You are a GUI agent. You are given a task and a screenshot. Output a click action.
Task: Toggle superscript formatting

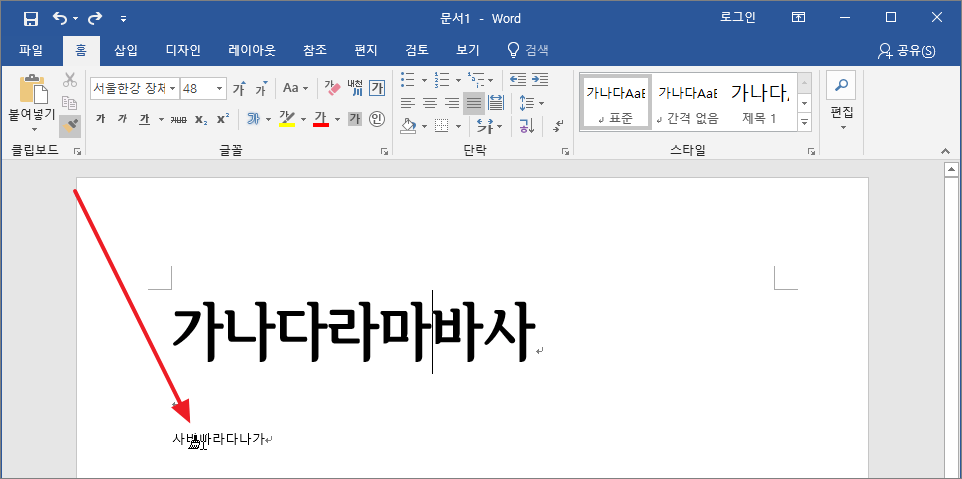pyautogui.click(x=223, y=119)
